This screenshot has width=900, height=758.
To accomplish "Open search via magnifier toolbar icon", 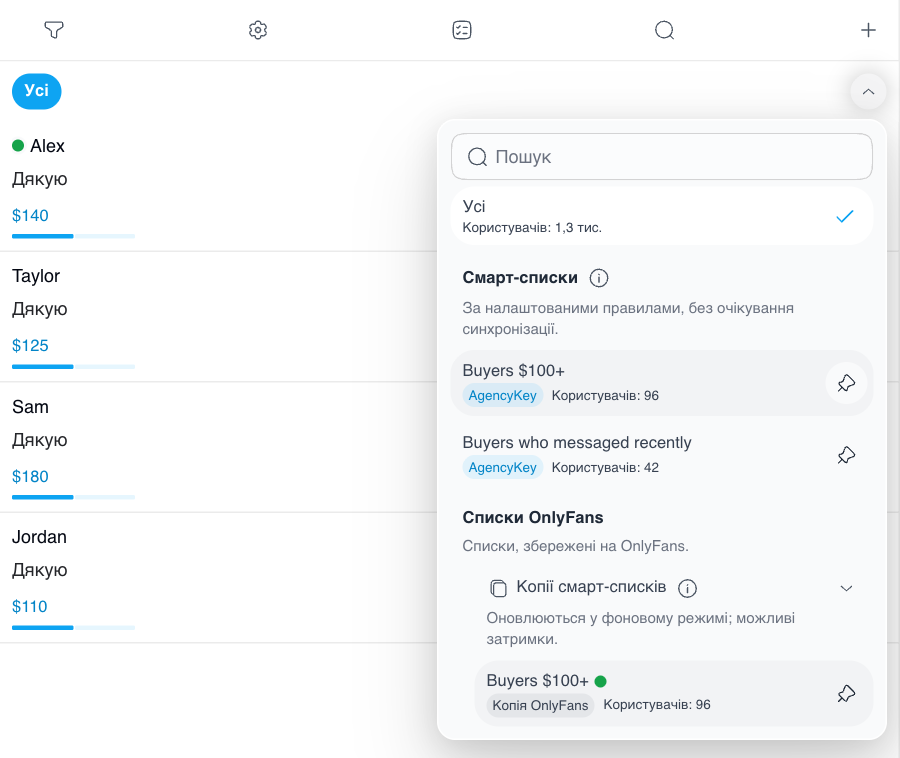I will click(664, 30).
